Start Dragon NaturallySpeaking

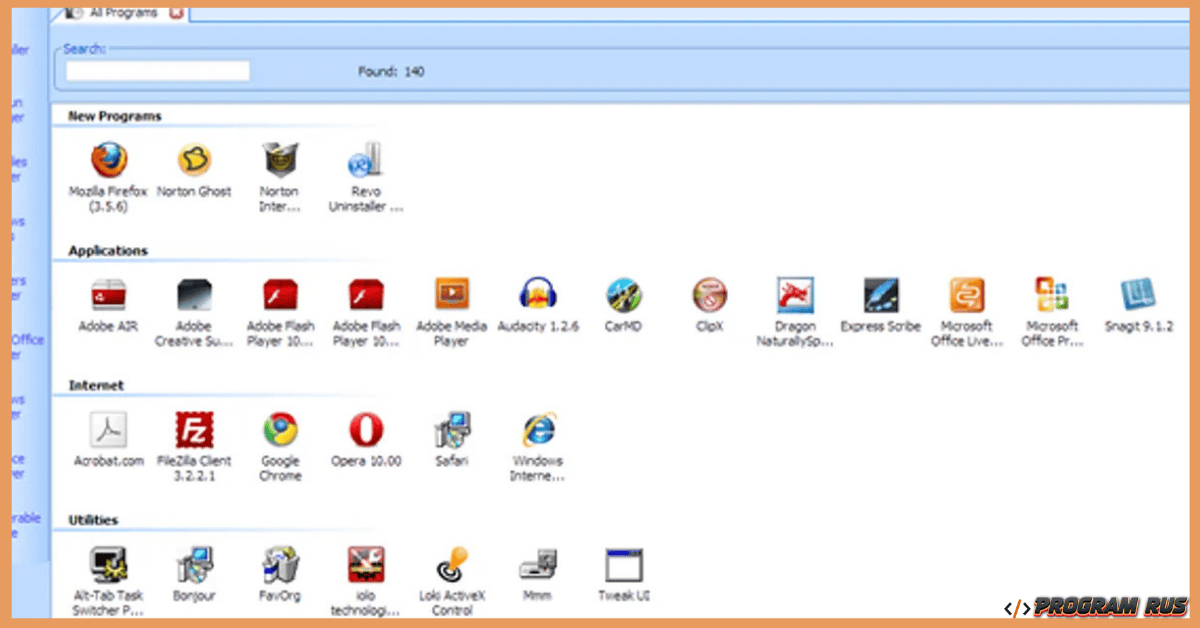[794, 295]
